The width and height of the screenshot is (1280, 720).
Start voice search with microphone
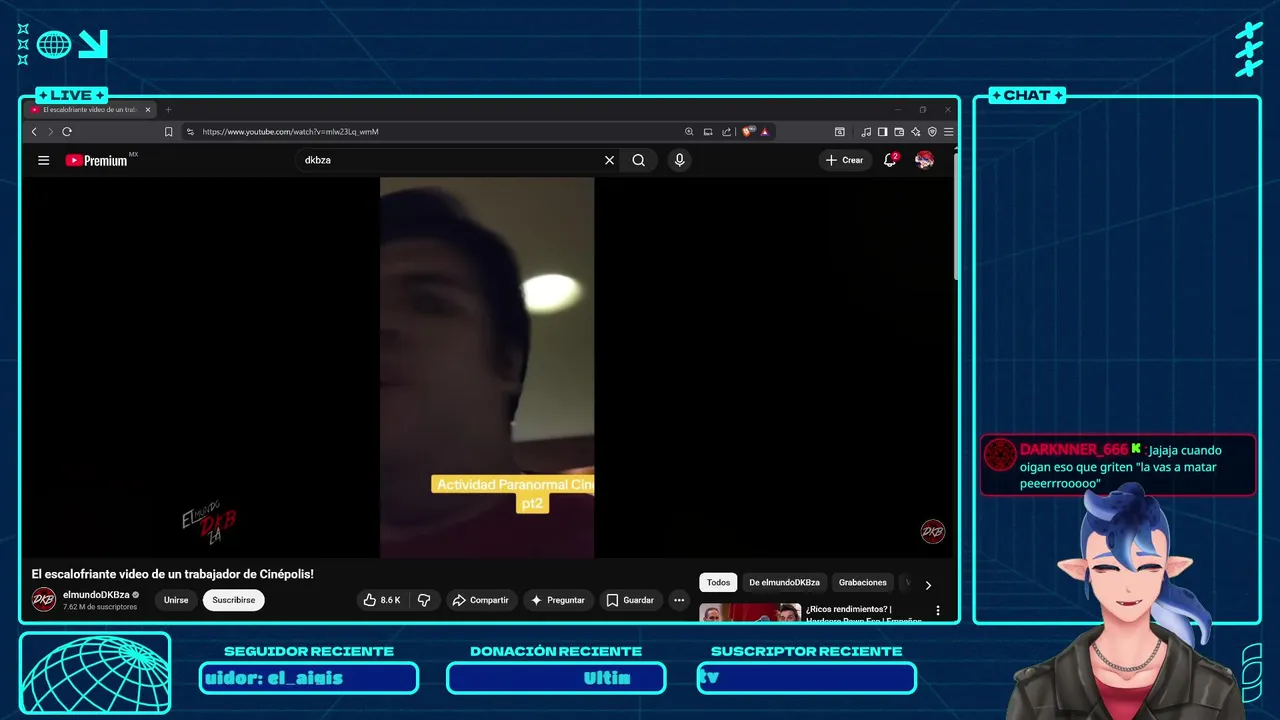pos(680,160)
